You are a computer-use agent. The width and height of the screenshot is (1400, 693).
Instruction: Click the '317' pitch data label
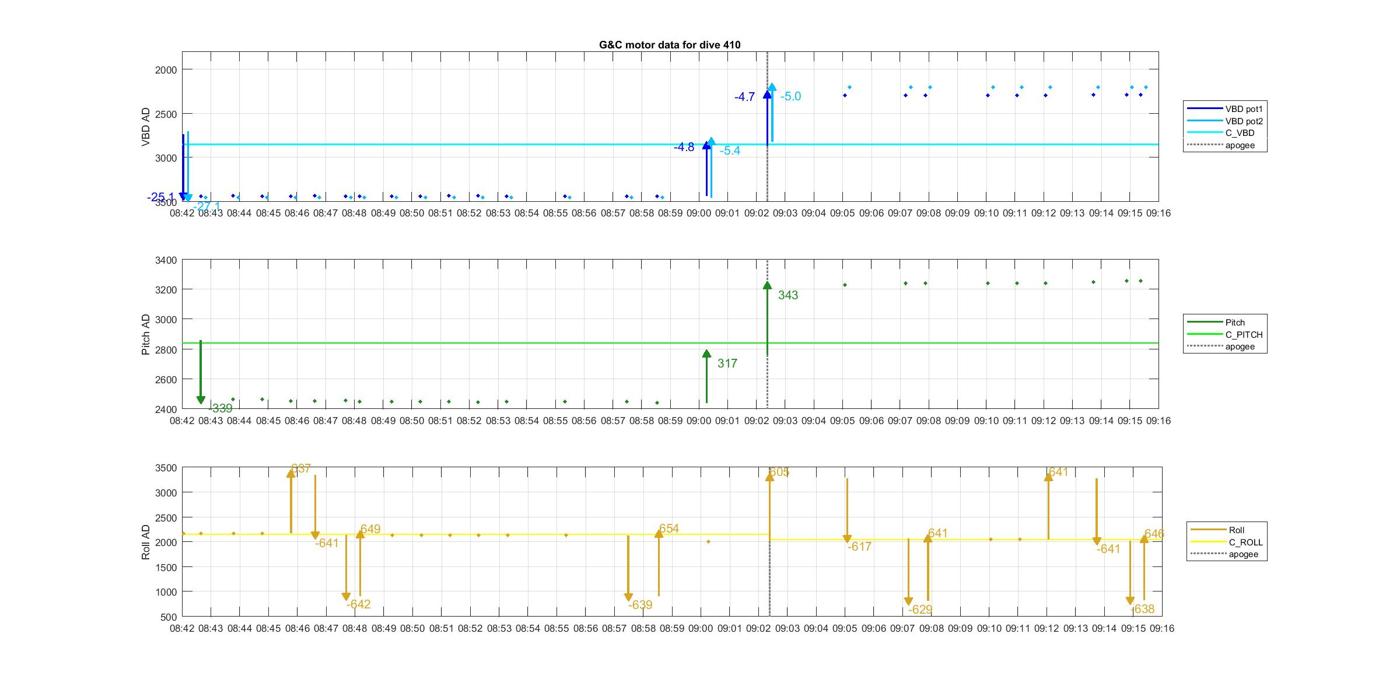click(x=727, y=364)
